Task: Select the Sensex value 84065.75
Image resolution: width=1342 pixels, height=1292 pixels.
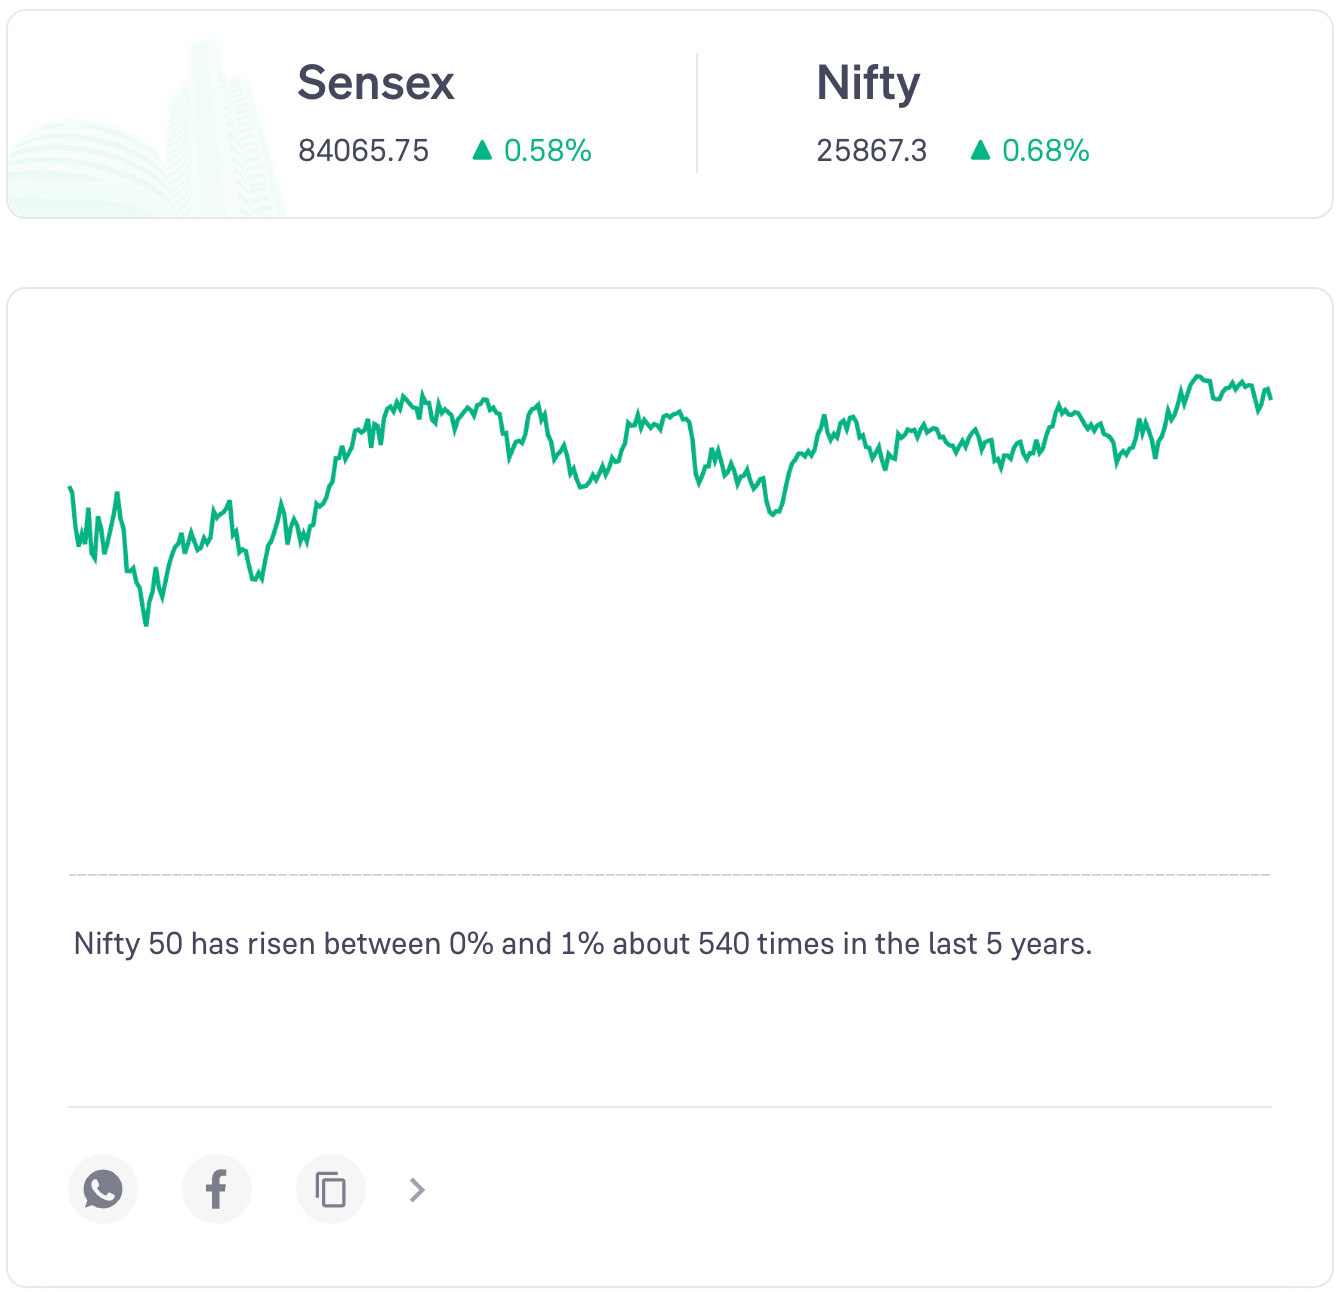Action: (x=363, y=151)
